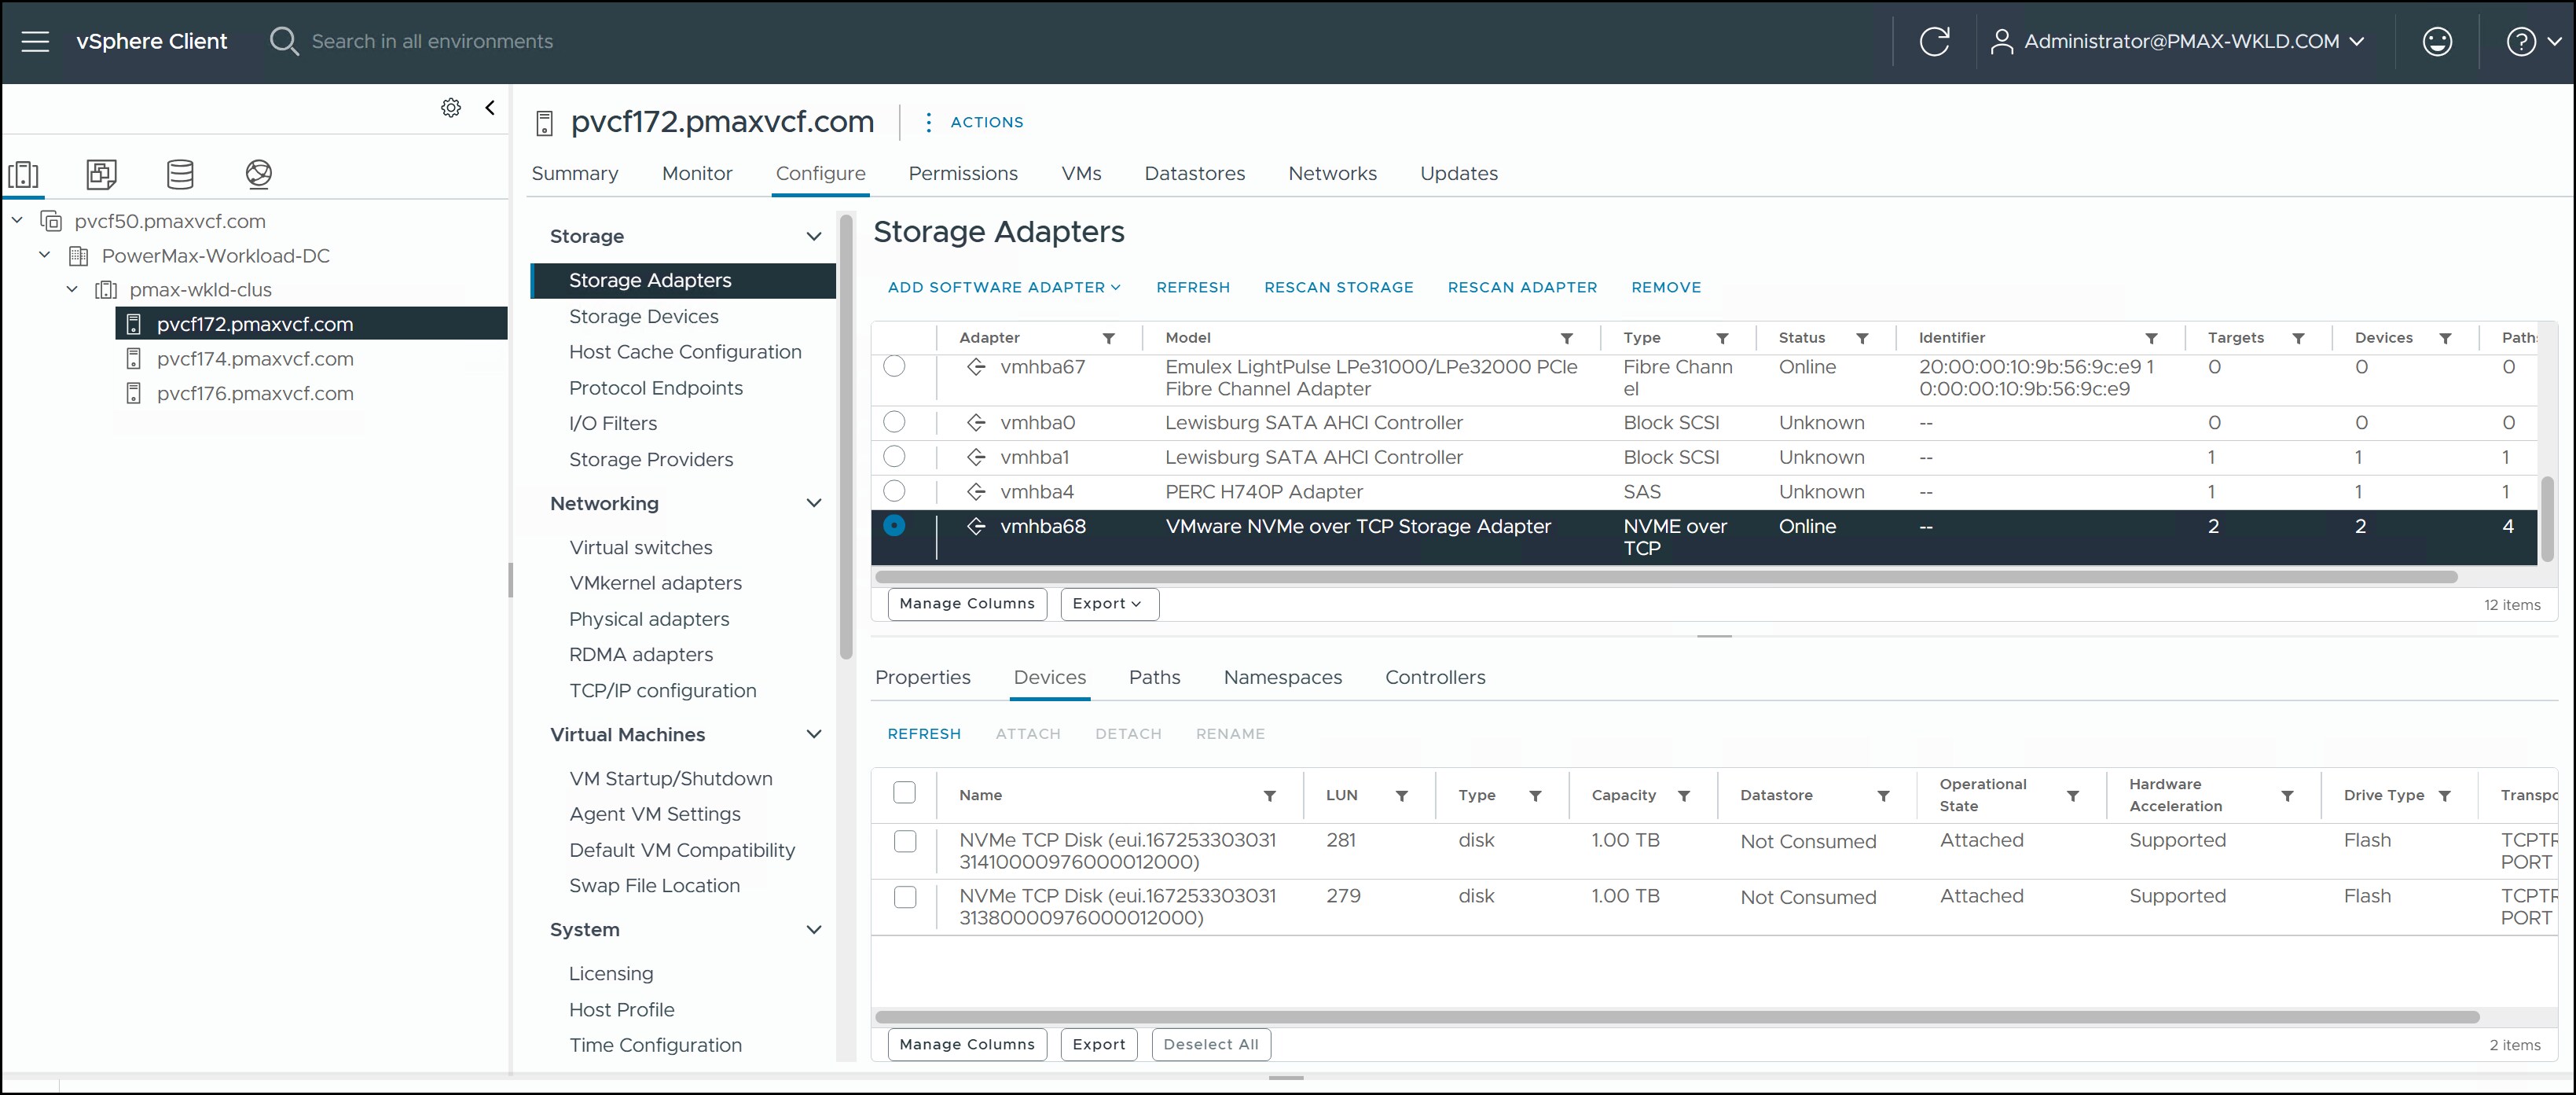
Task: Click the Adapter column filter icon
Action: [x=1109, y=338]
